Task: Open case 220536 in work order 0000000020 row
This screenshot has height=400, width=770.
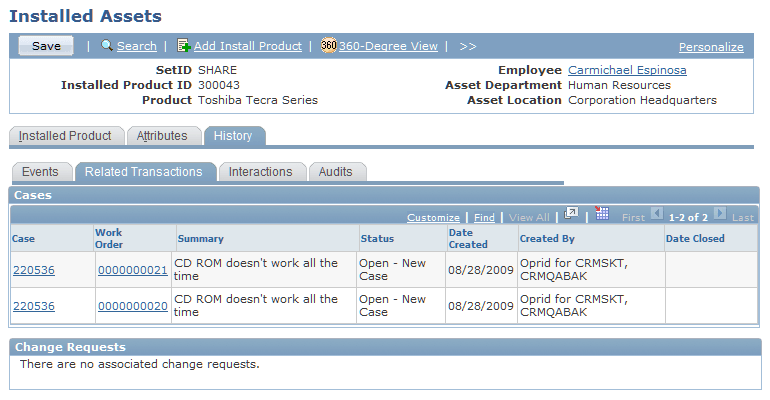Action: (34, 306)
